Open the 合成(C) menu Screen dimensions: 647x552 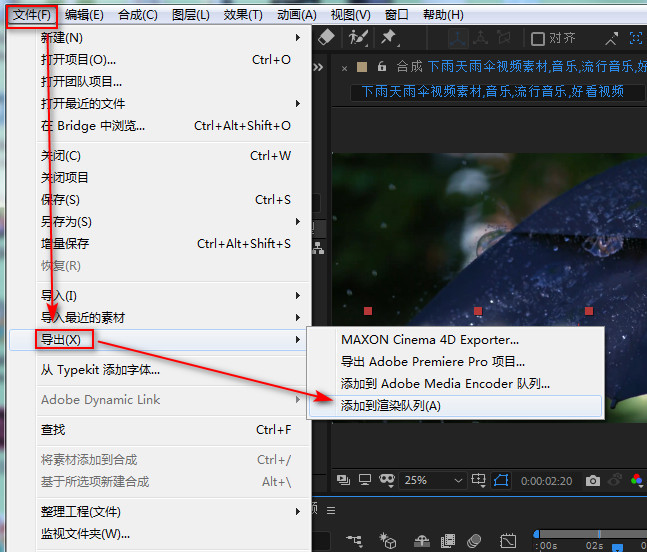click(138, 15)
